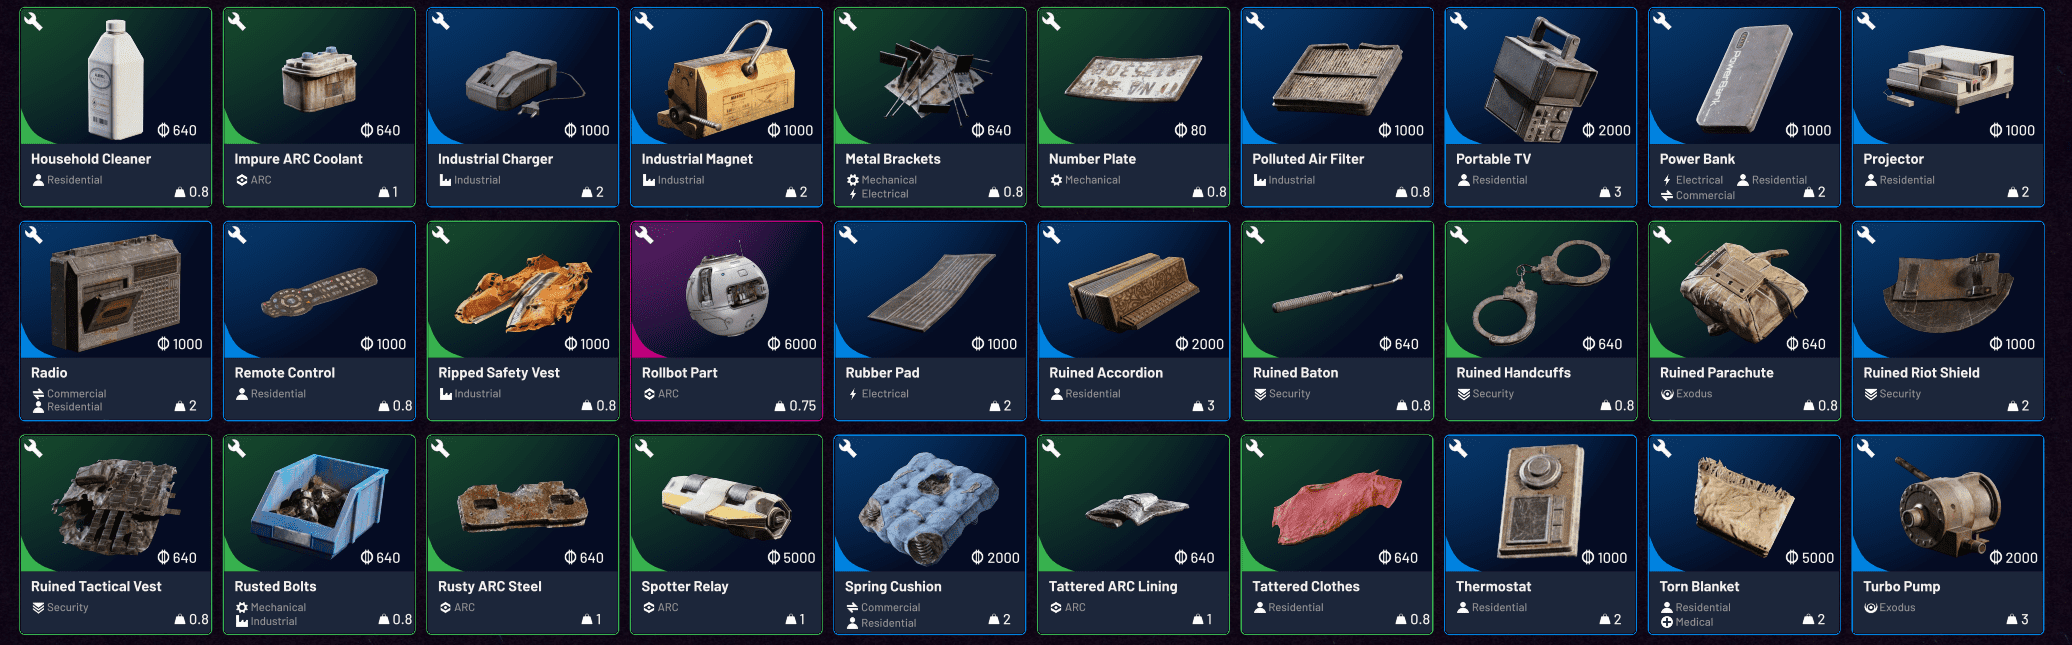The width and height of the screenshot is (2072, 645).
Task: Click the wrench icon on Turbo Pump card
Action: [1866, 449]
